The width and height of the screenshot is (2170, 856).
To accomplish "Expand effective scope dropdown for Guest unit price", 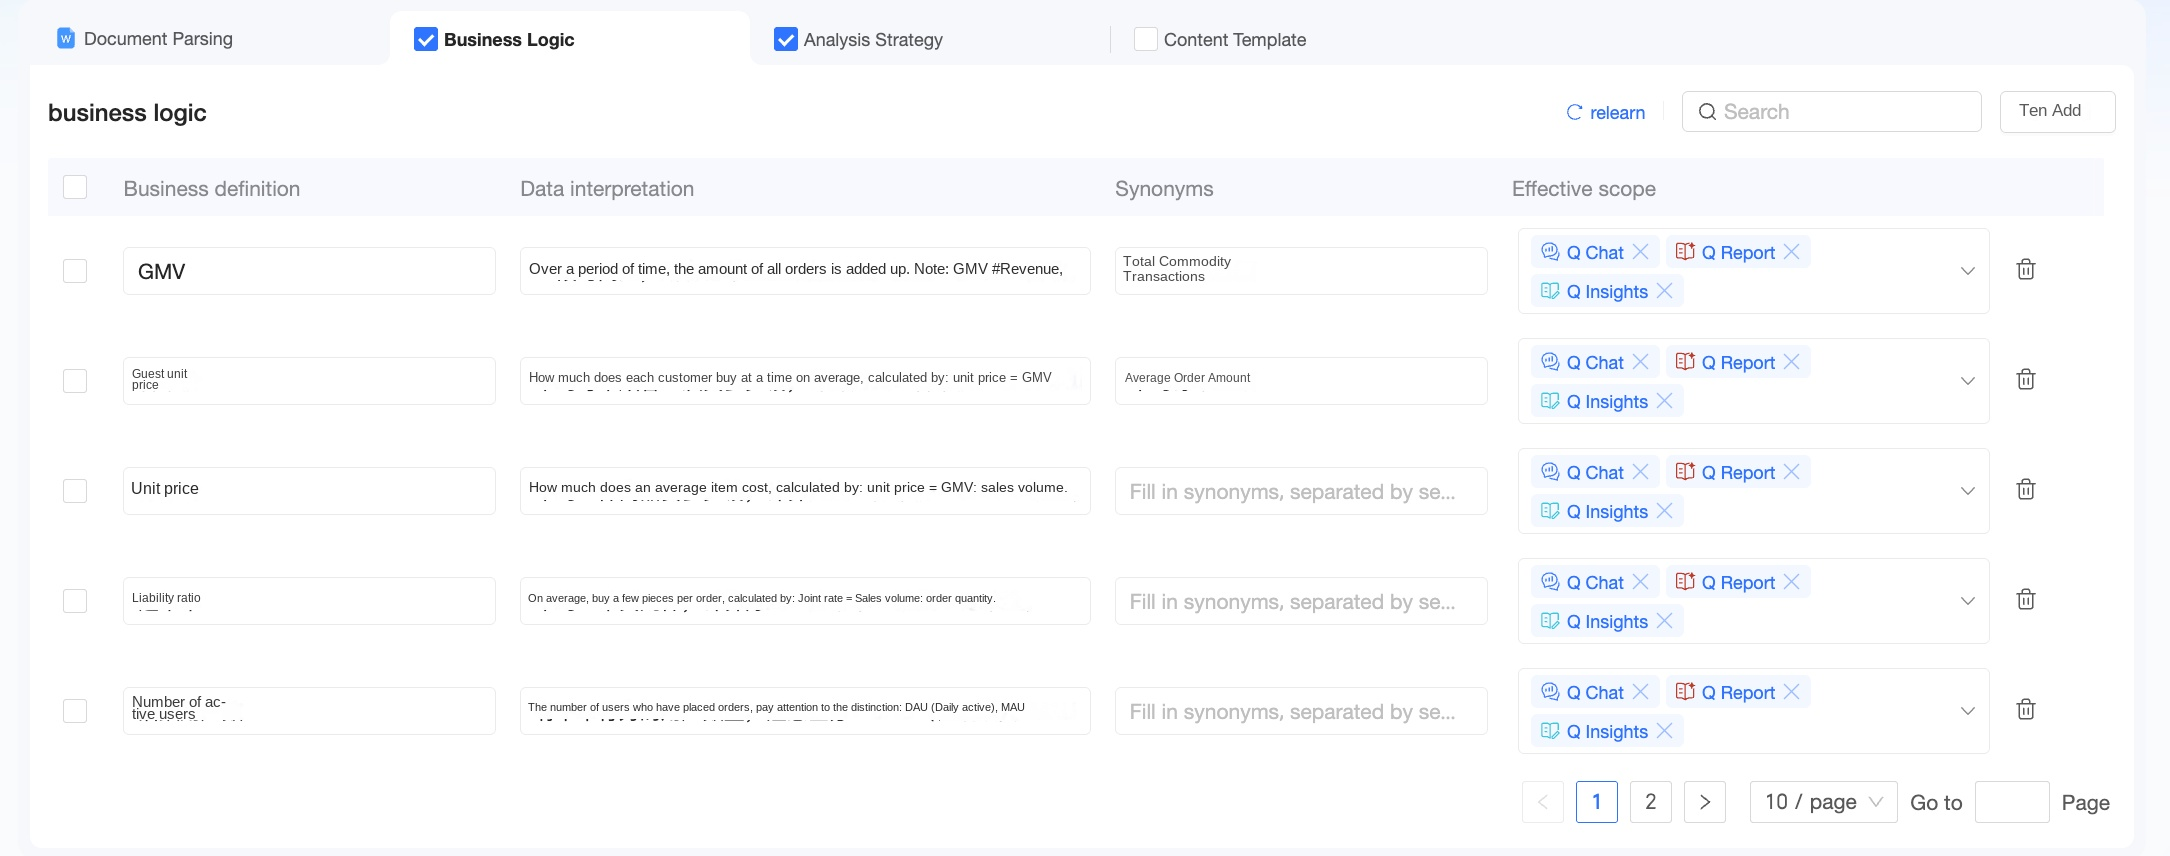I will (1967, 381).
